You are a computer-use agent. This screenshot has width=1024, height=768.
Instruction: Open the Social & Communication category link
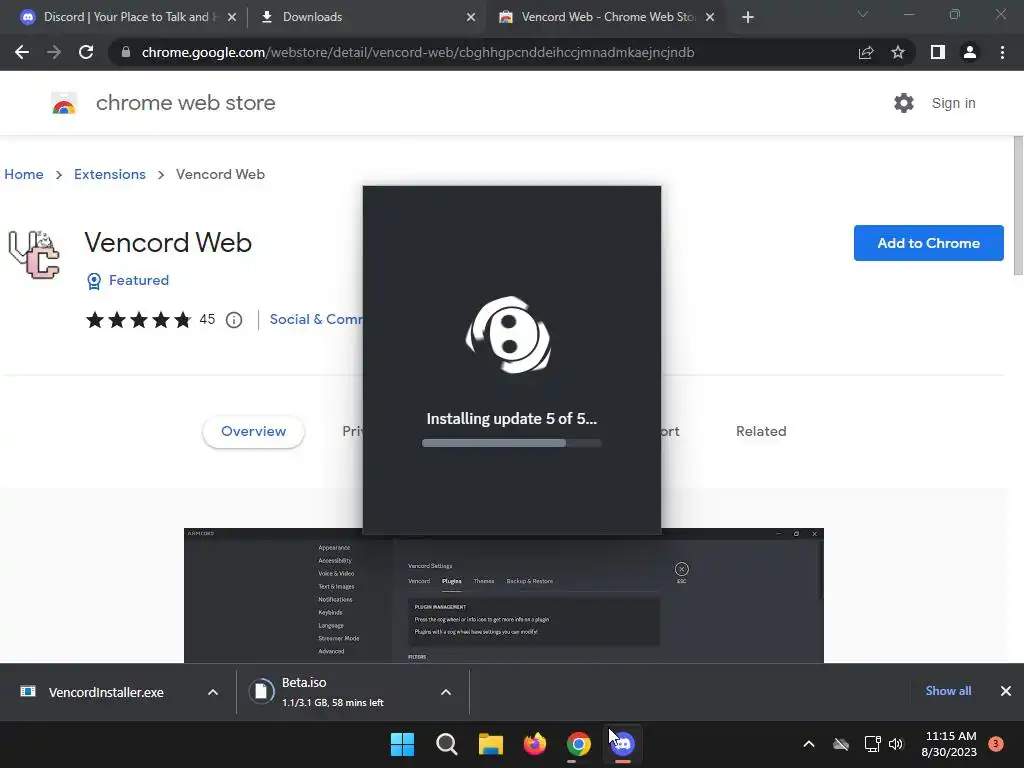[316, 319]
